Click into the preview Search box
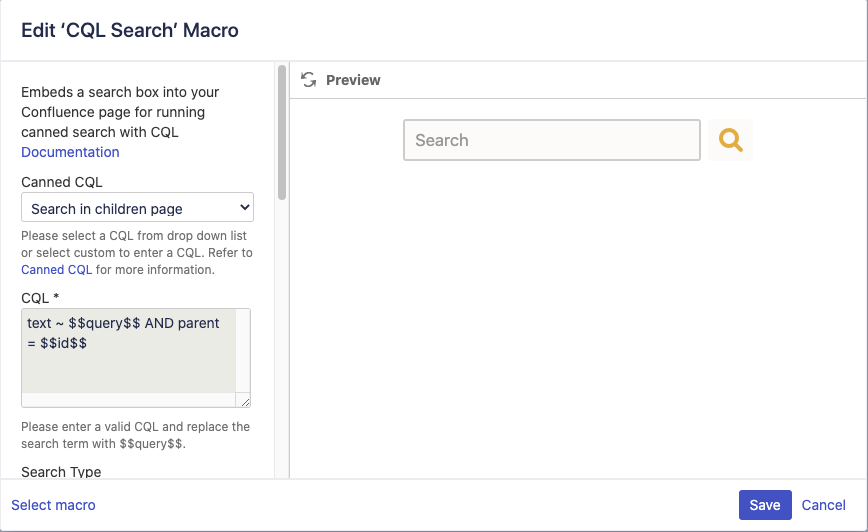The image size is (868, 532). tap(551, 141)
